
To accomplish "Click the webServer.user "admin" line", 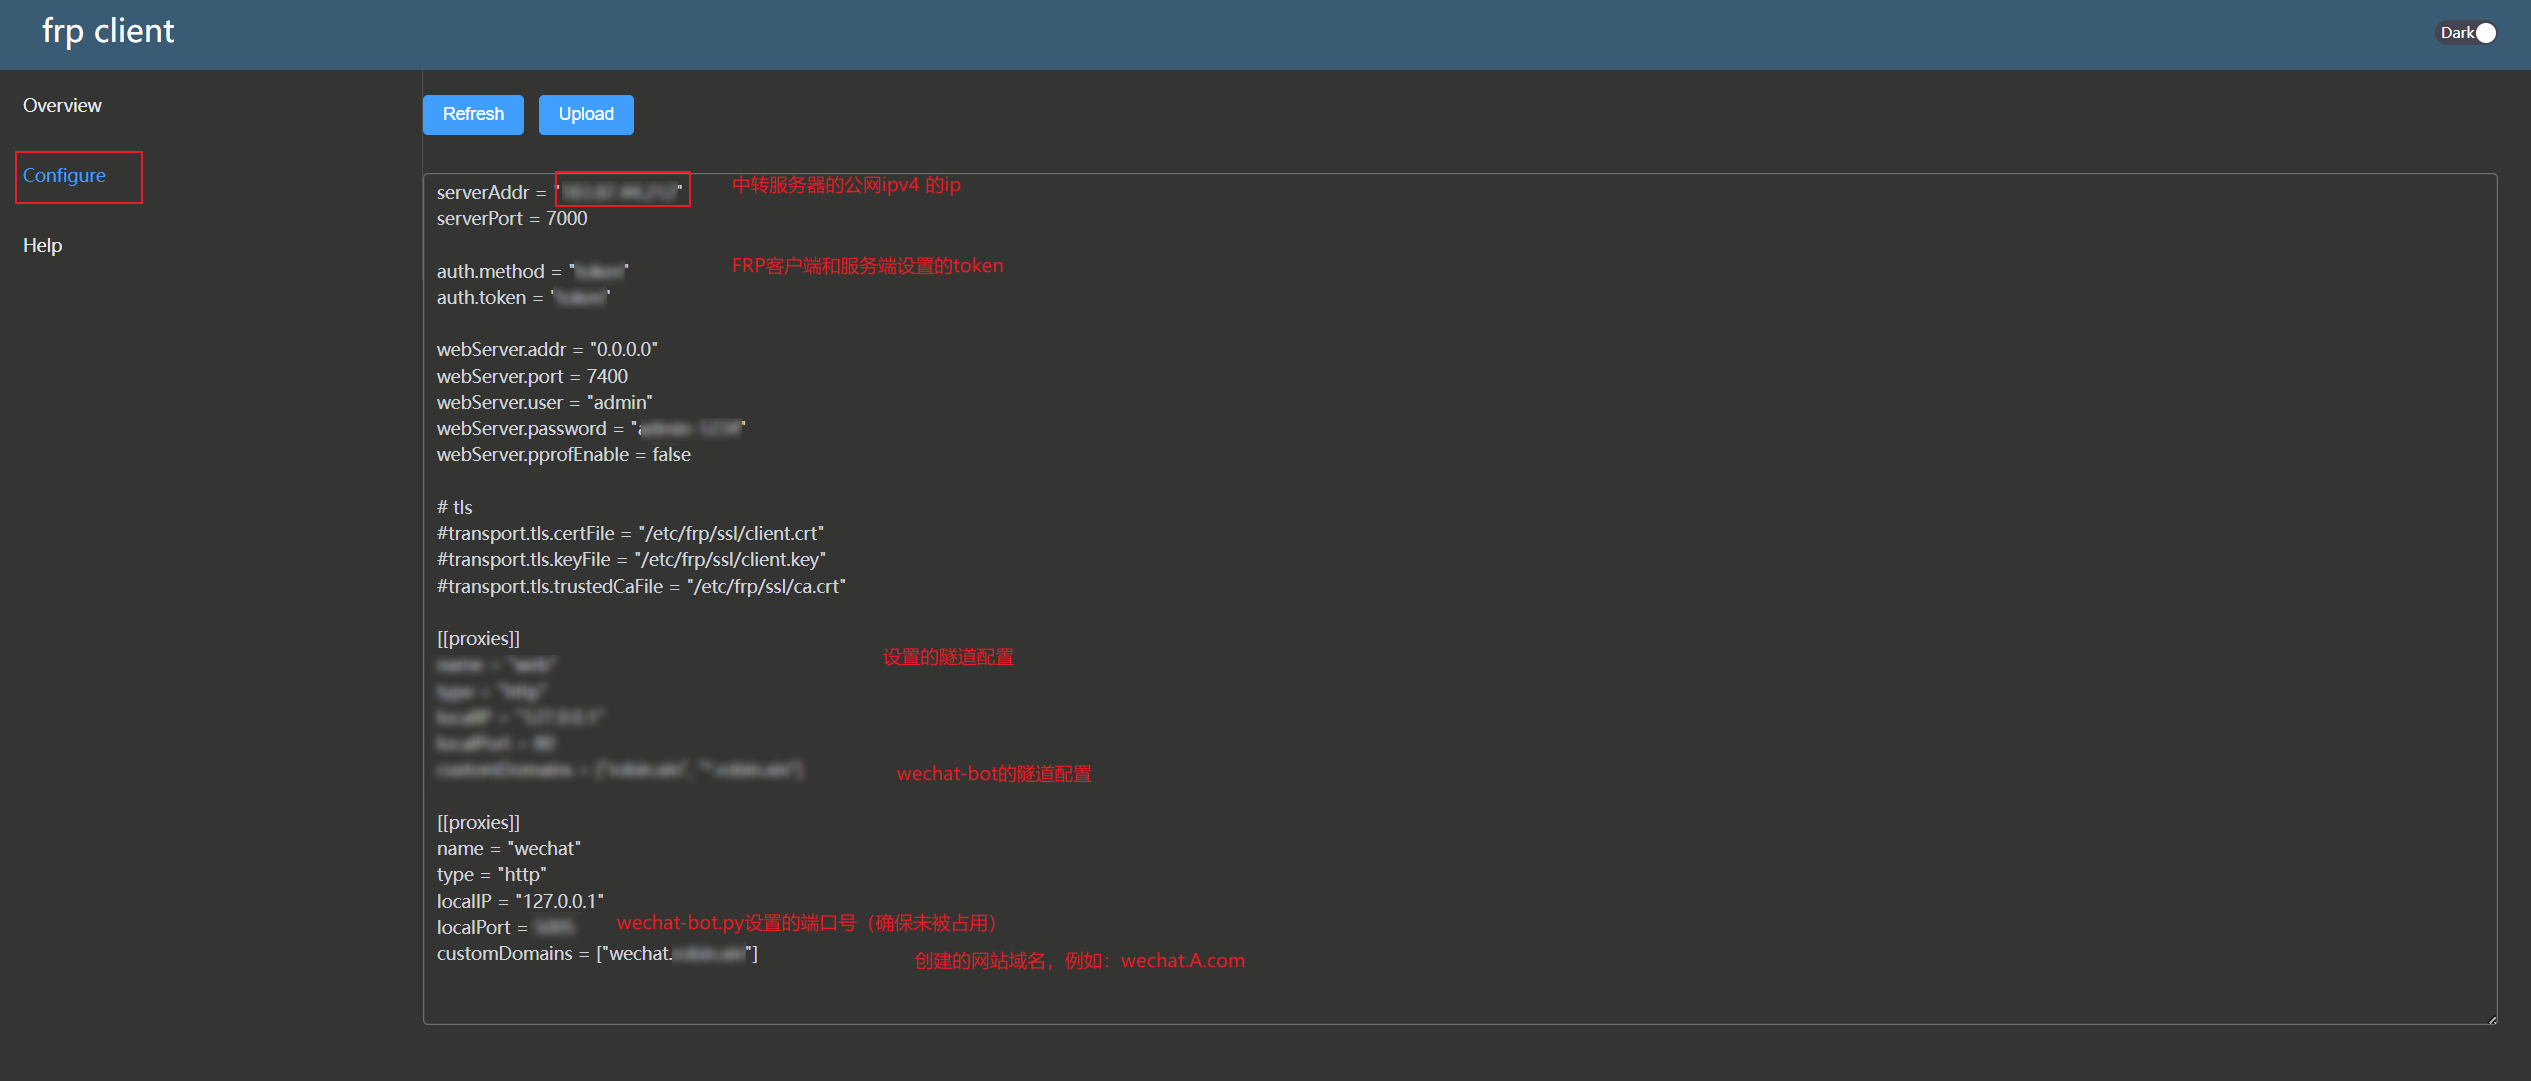I will (x=544, y=403).
